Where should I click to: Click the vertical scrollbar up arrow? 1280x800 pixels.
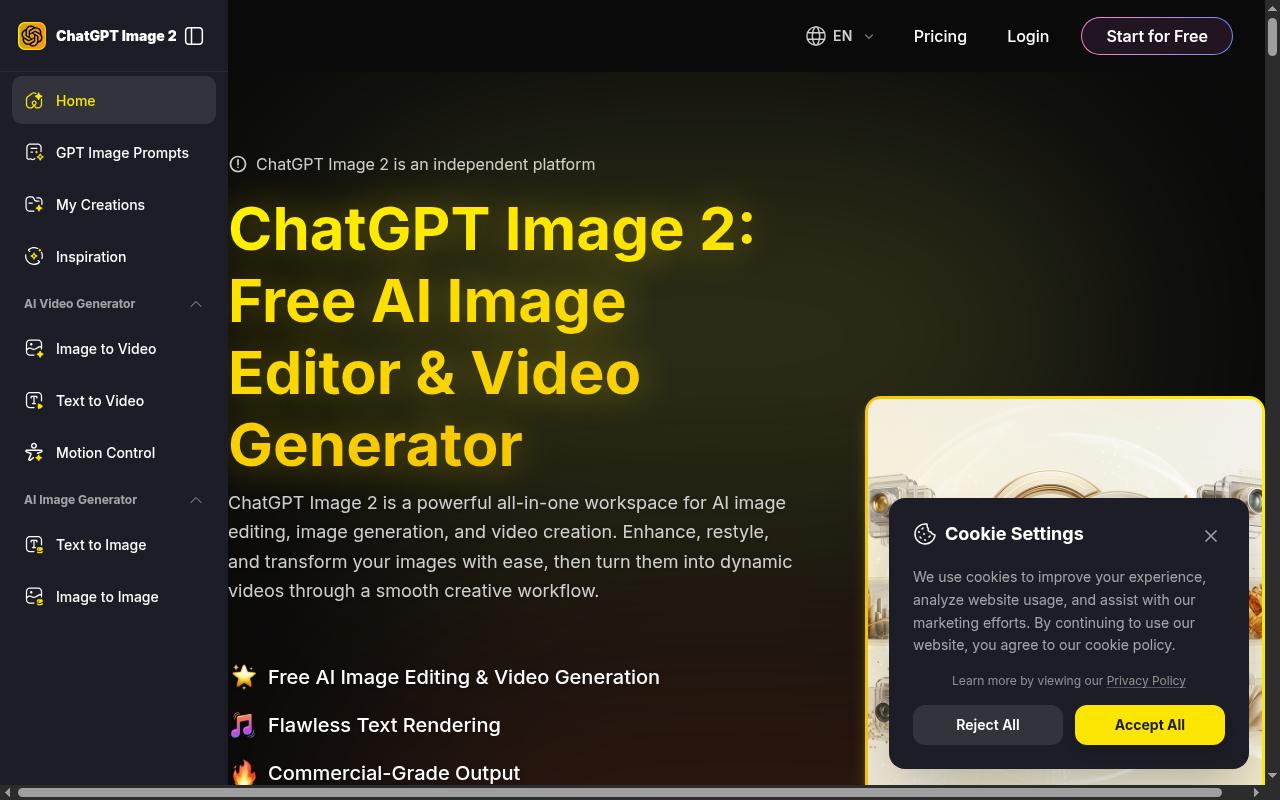[x=1272, y=7]
